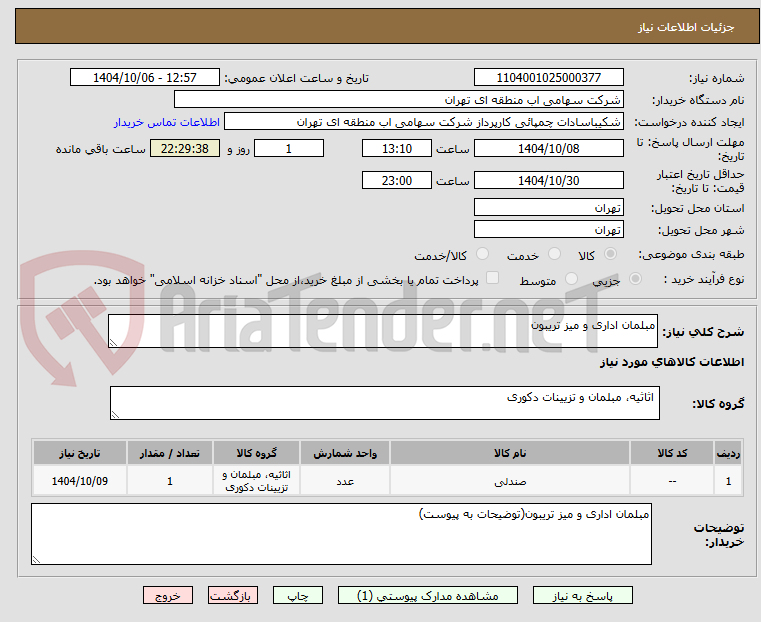Click the ایجاد کننده درخواست field
Viewport: 761px width, 622px height.
(423, 121)
